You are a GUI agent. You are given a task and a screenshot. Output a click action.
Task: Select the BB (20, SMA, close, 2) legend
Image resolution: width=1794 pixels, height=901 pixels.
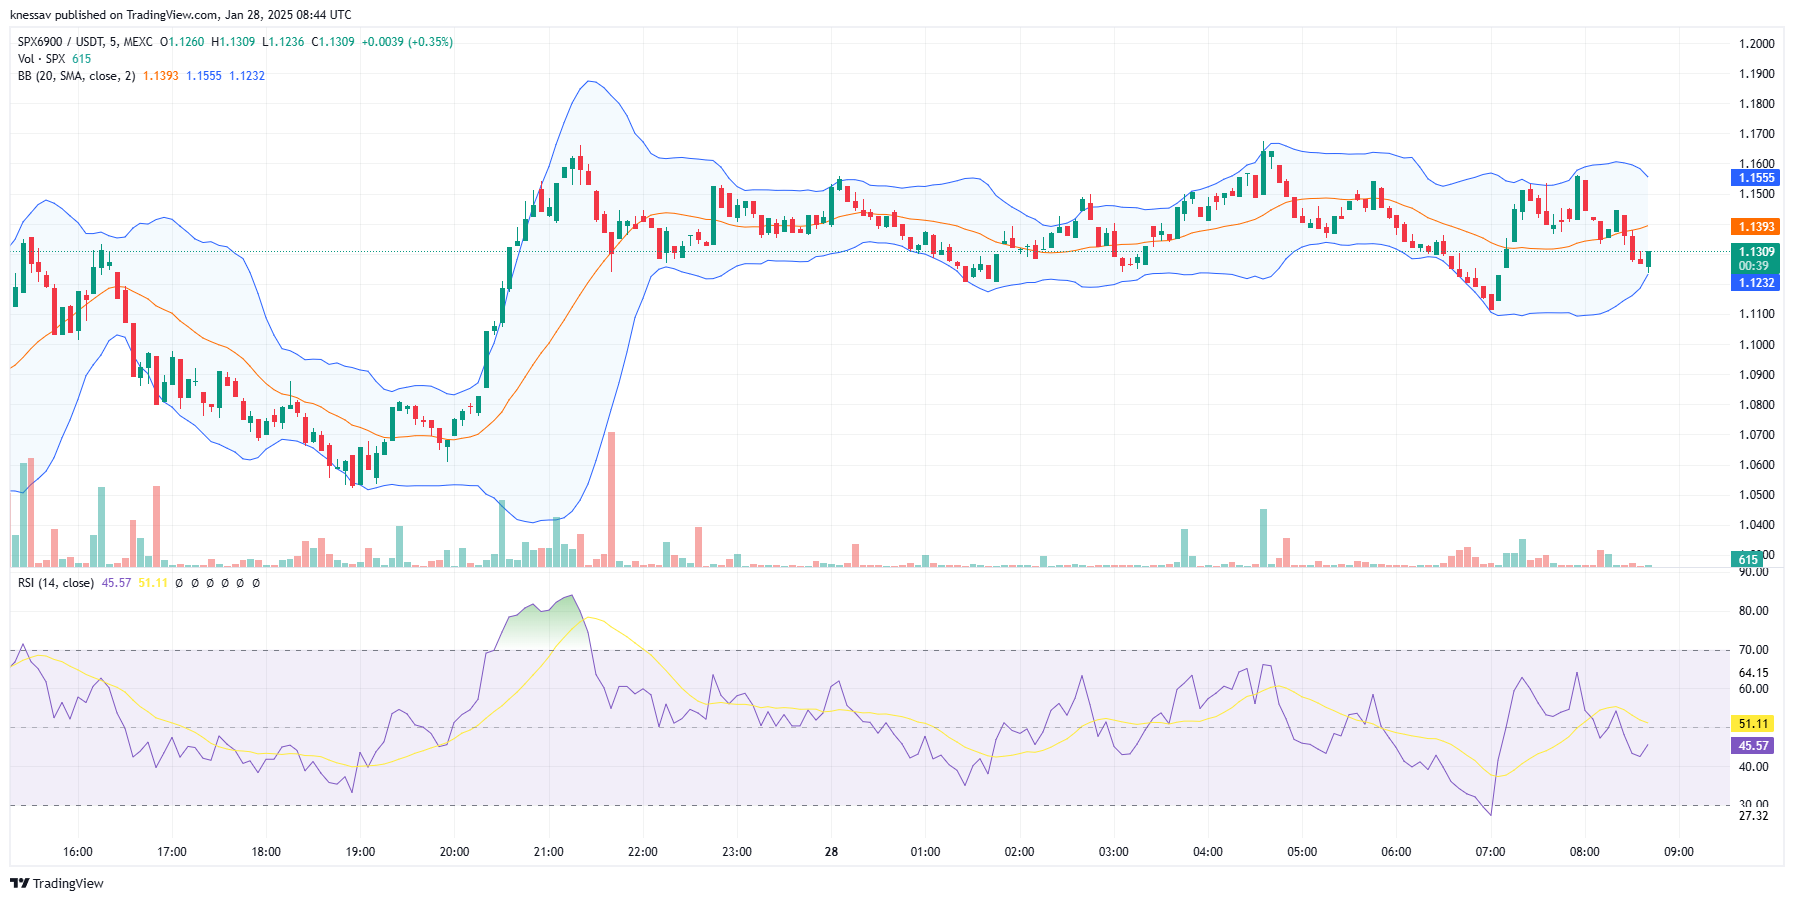point(76,76)
